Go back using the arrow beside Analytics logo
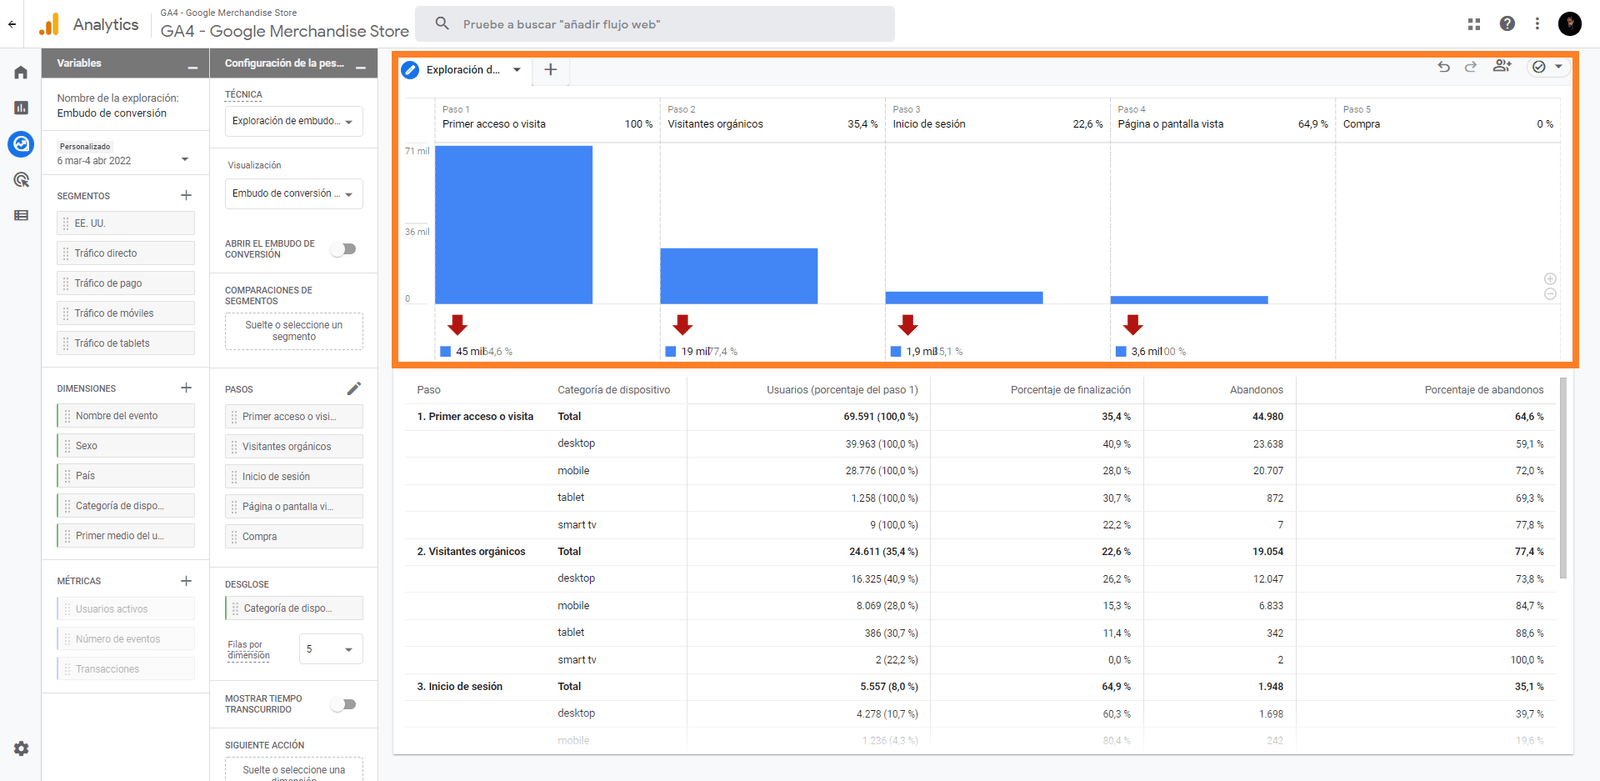 12,24
